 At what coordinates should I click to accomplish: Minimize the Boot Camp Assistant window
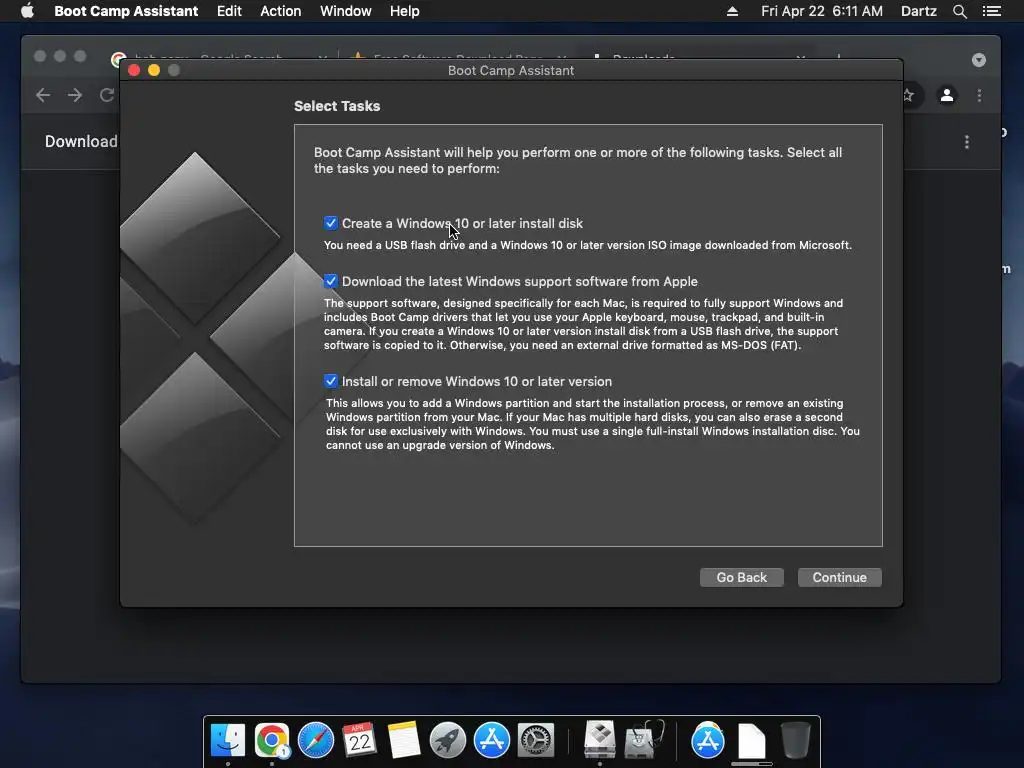pos(154,70)
